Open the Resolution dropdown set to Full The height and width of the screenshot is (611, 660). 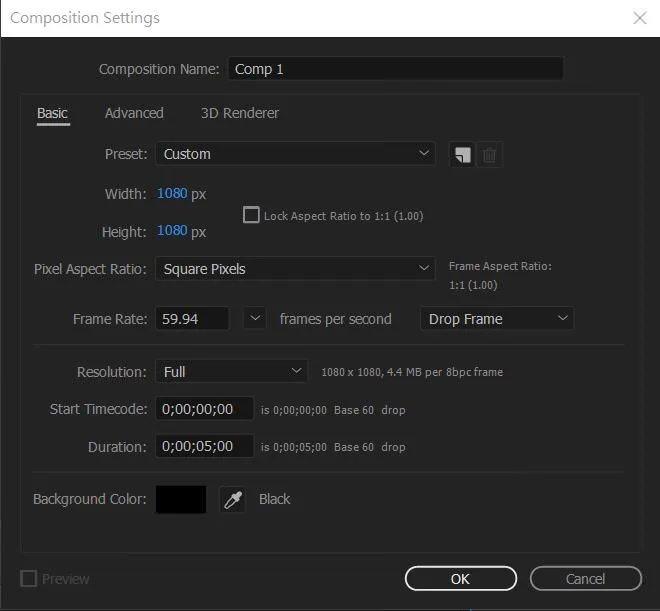[232, 371]
